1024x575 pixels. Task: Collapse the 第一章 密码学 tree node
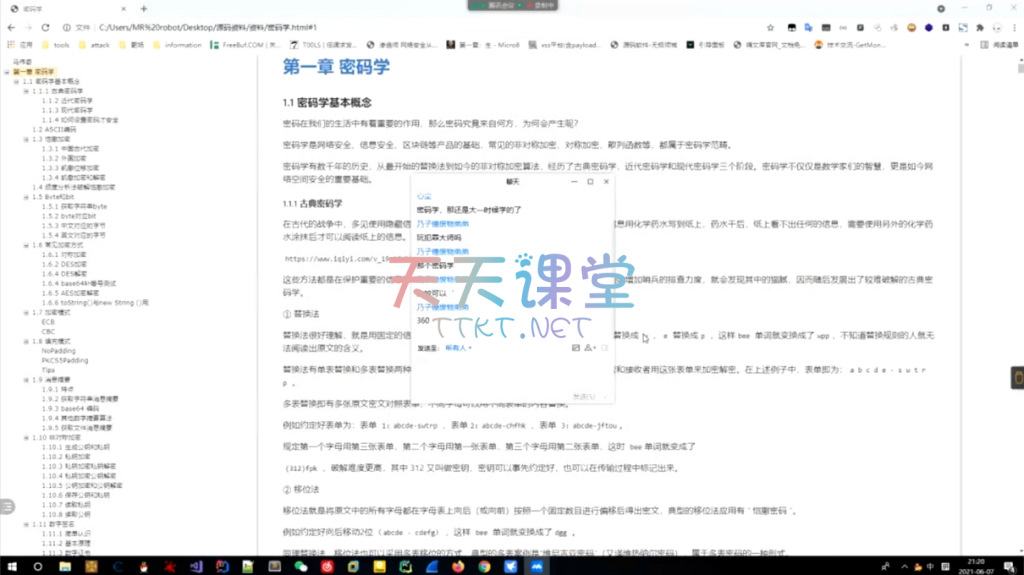click(8, 72)
